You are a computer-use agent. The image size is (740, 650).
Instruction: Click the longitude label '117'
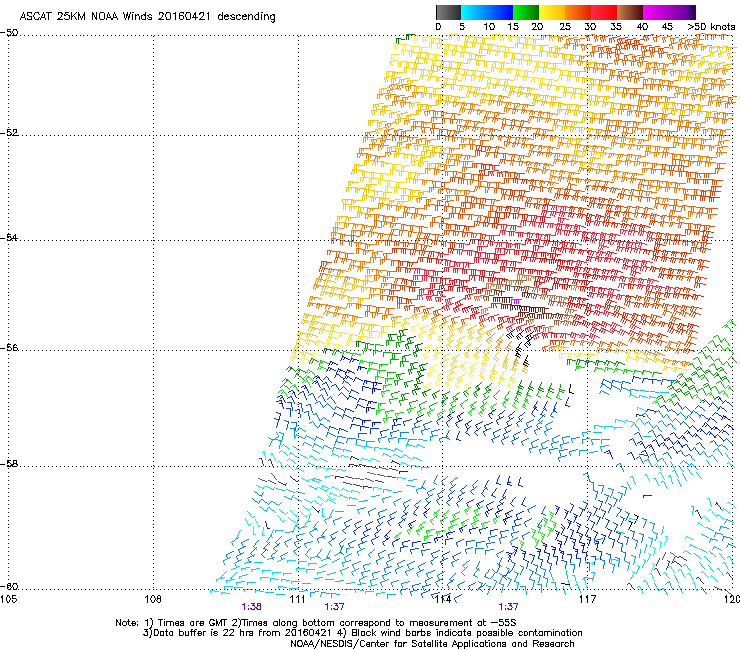(587, 599)
